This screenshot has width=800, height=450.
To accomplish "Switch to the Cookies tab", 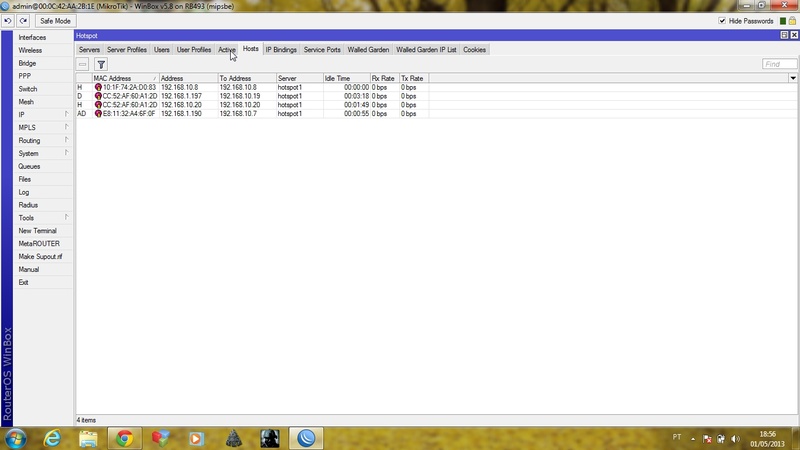I will coord(474,49).
